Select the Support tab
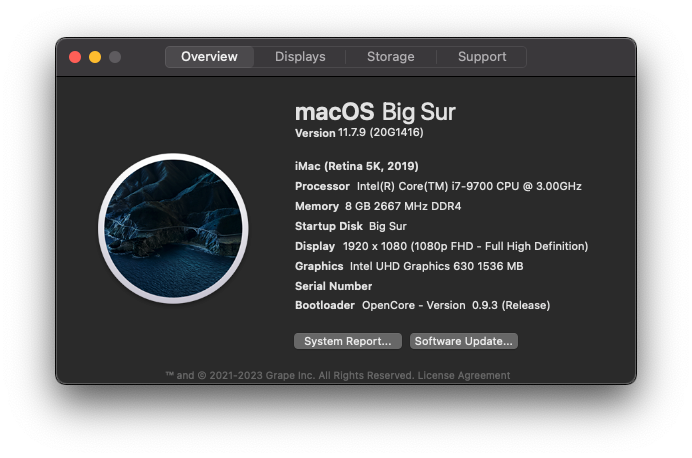The height and width of the screenshot is (458, 692). click(x=482, y=57)
